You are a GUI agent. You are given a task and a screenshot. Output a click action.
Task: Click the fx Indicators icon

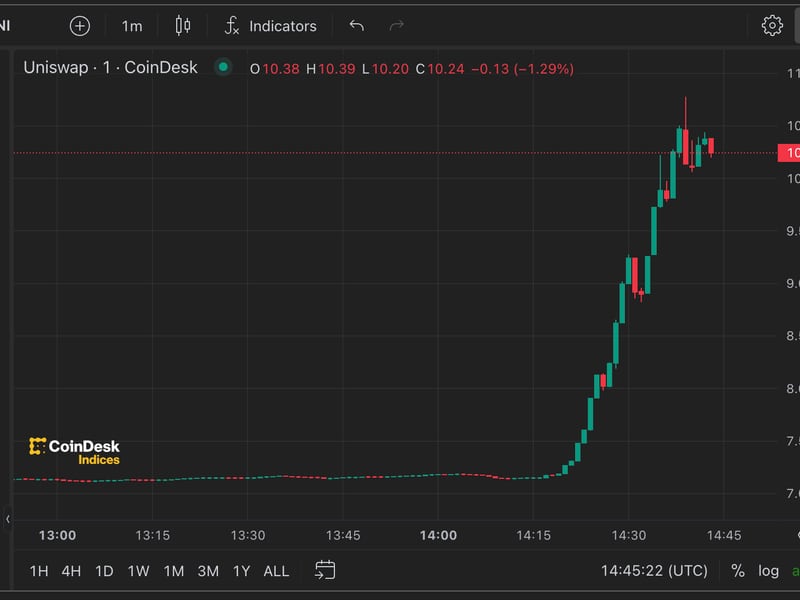tap(232, 25)
